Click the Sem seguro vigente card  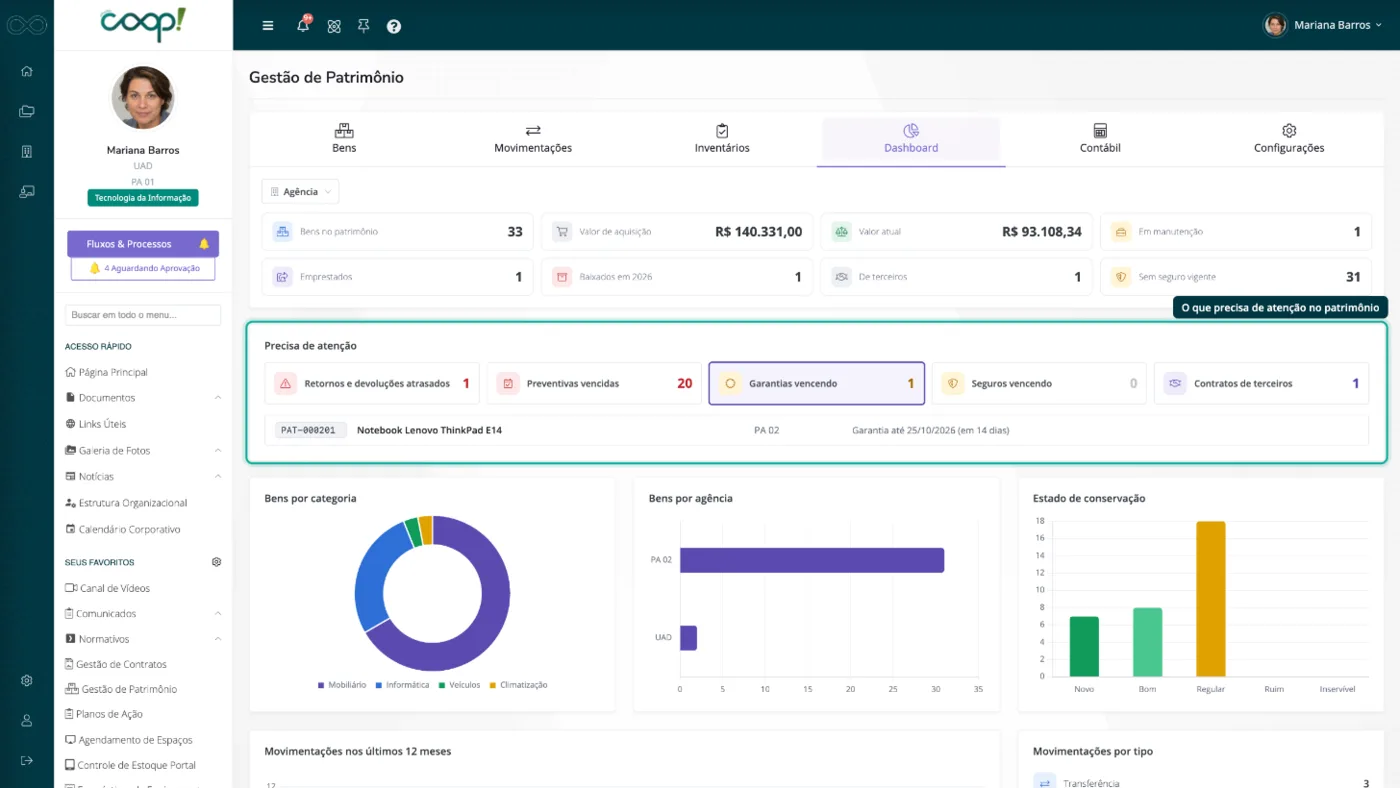(1236, 277)
